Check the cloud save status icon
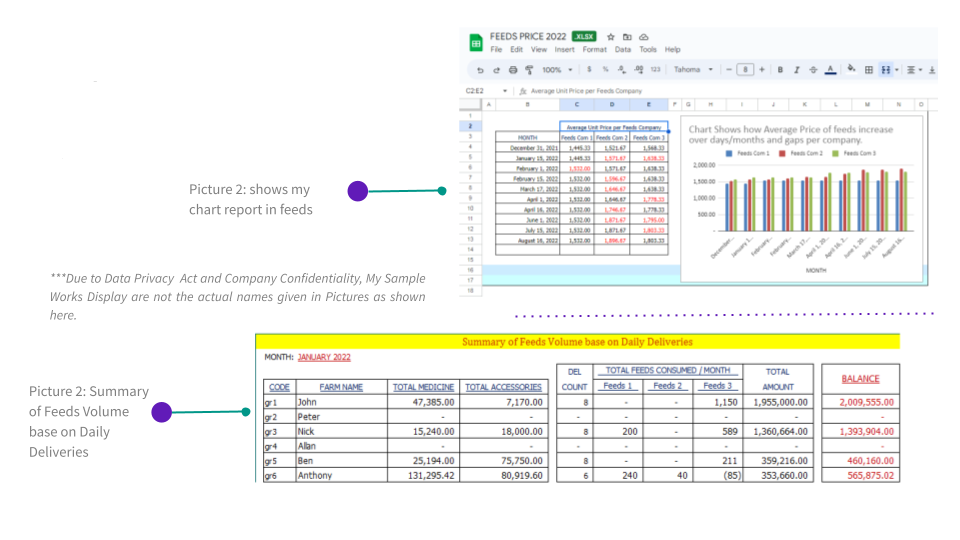 643,37
